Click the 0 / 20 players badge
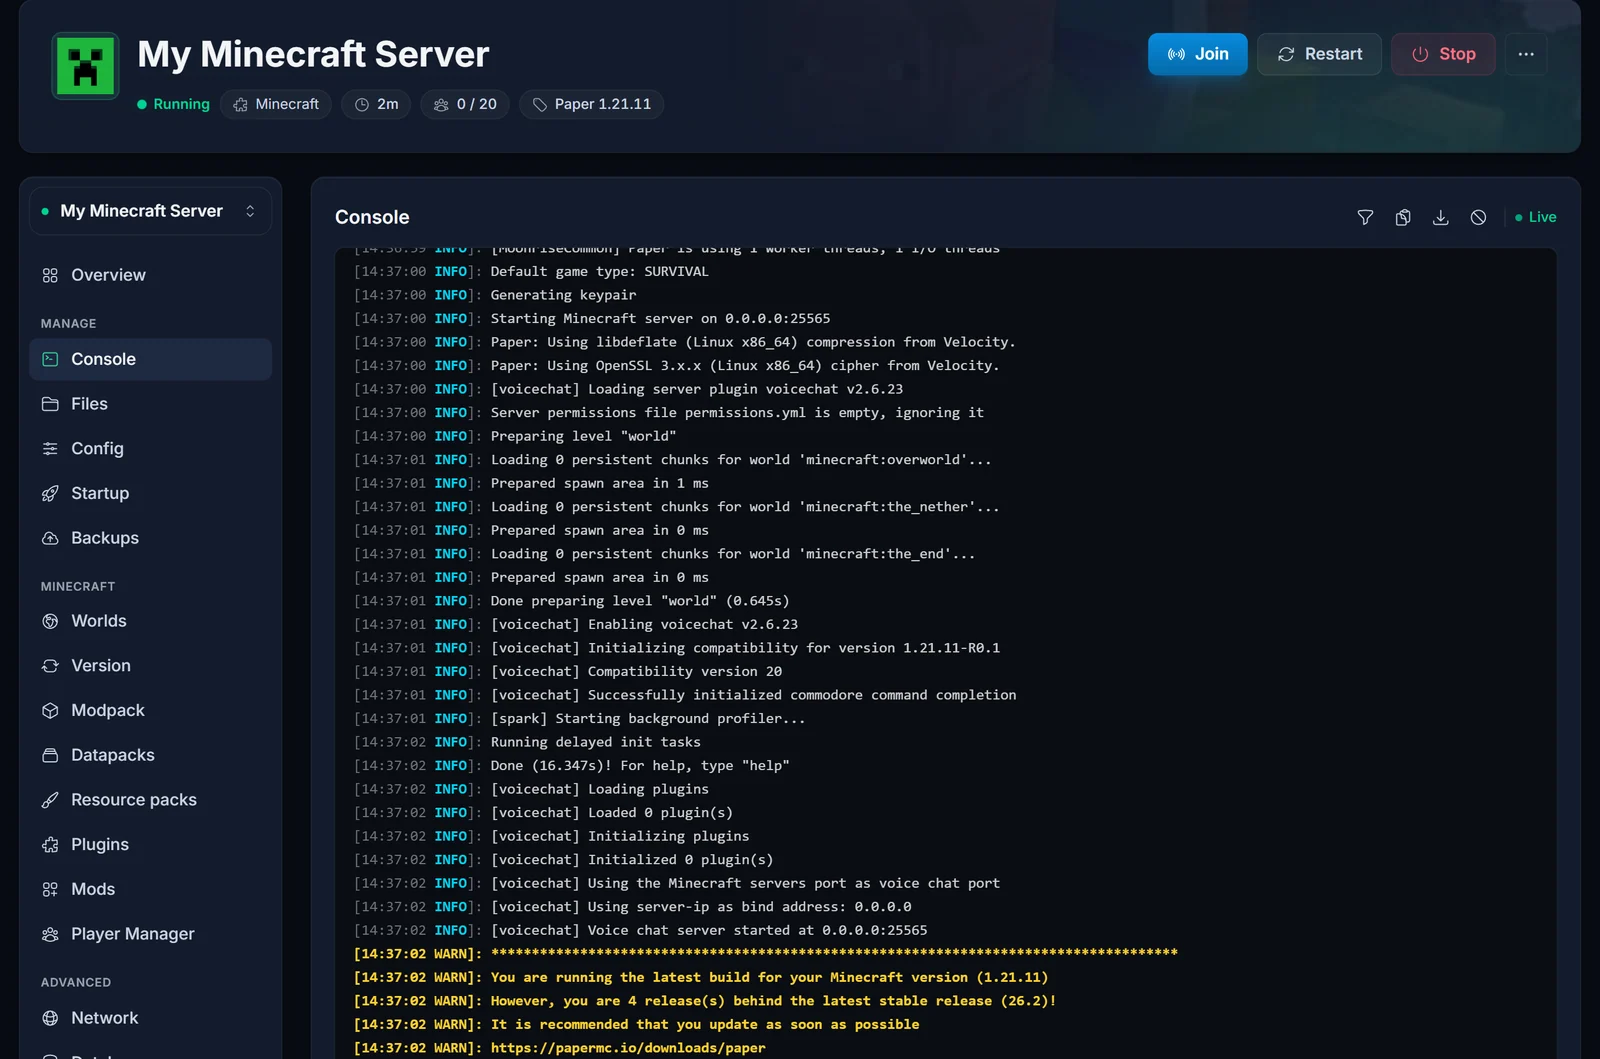The image size is (1600, 1059). (465, 104)
